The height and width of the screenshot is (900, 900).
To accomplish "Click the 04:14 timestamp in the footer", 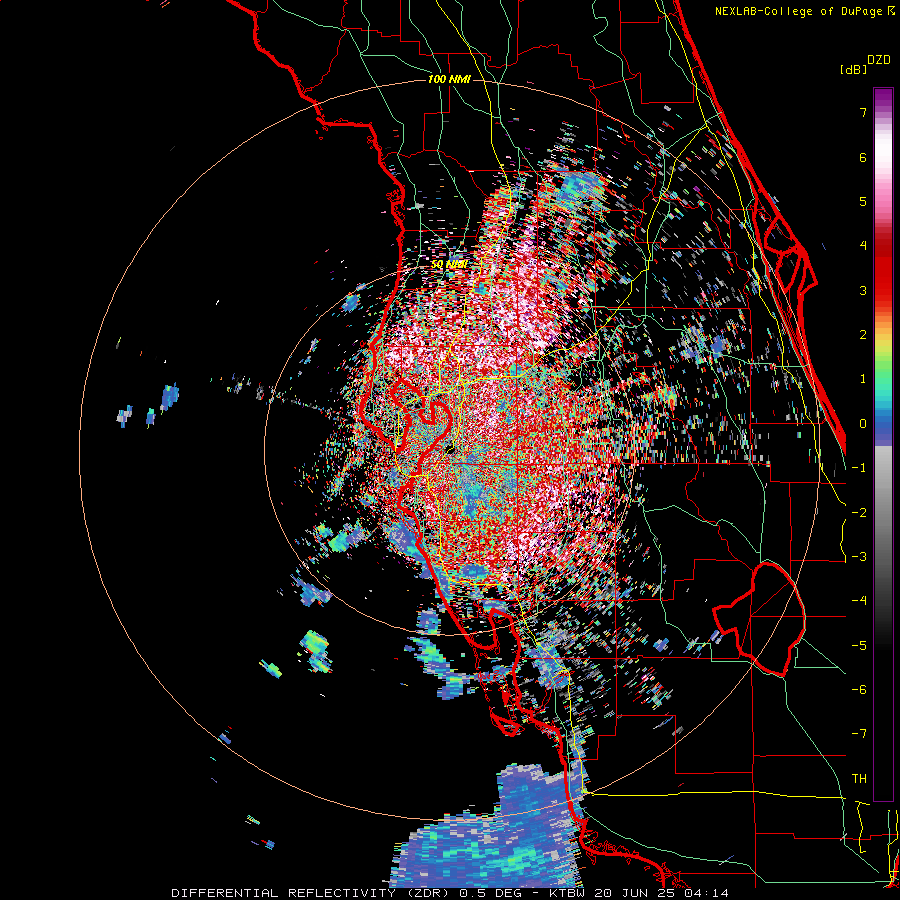I will tap(707, 893).
